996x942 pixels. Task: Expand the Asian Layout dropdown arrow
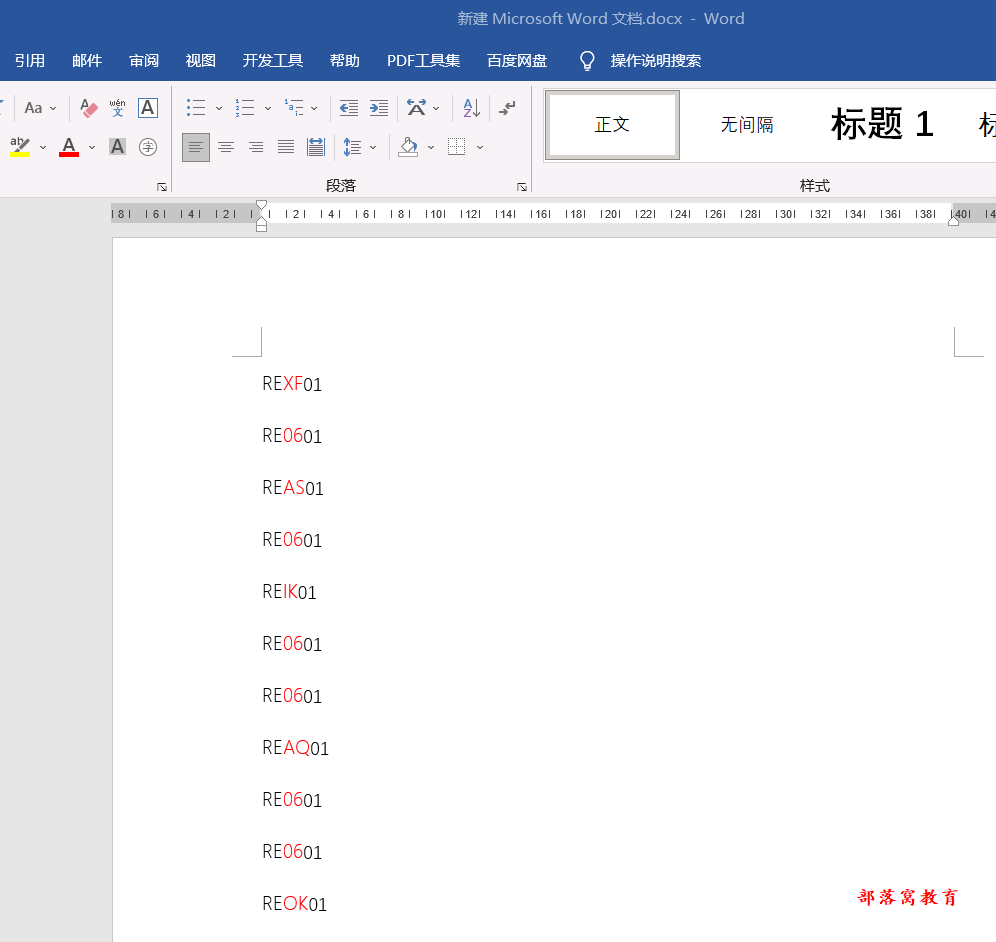(436, 109)
